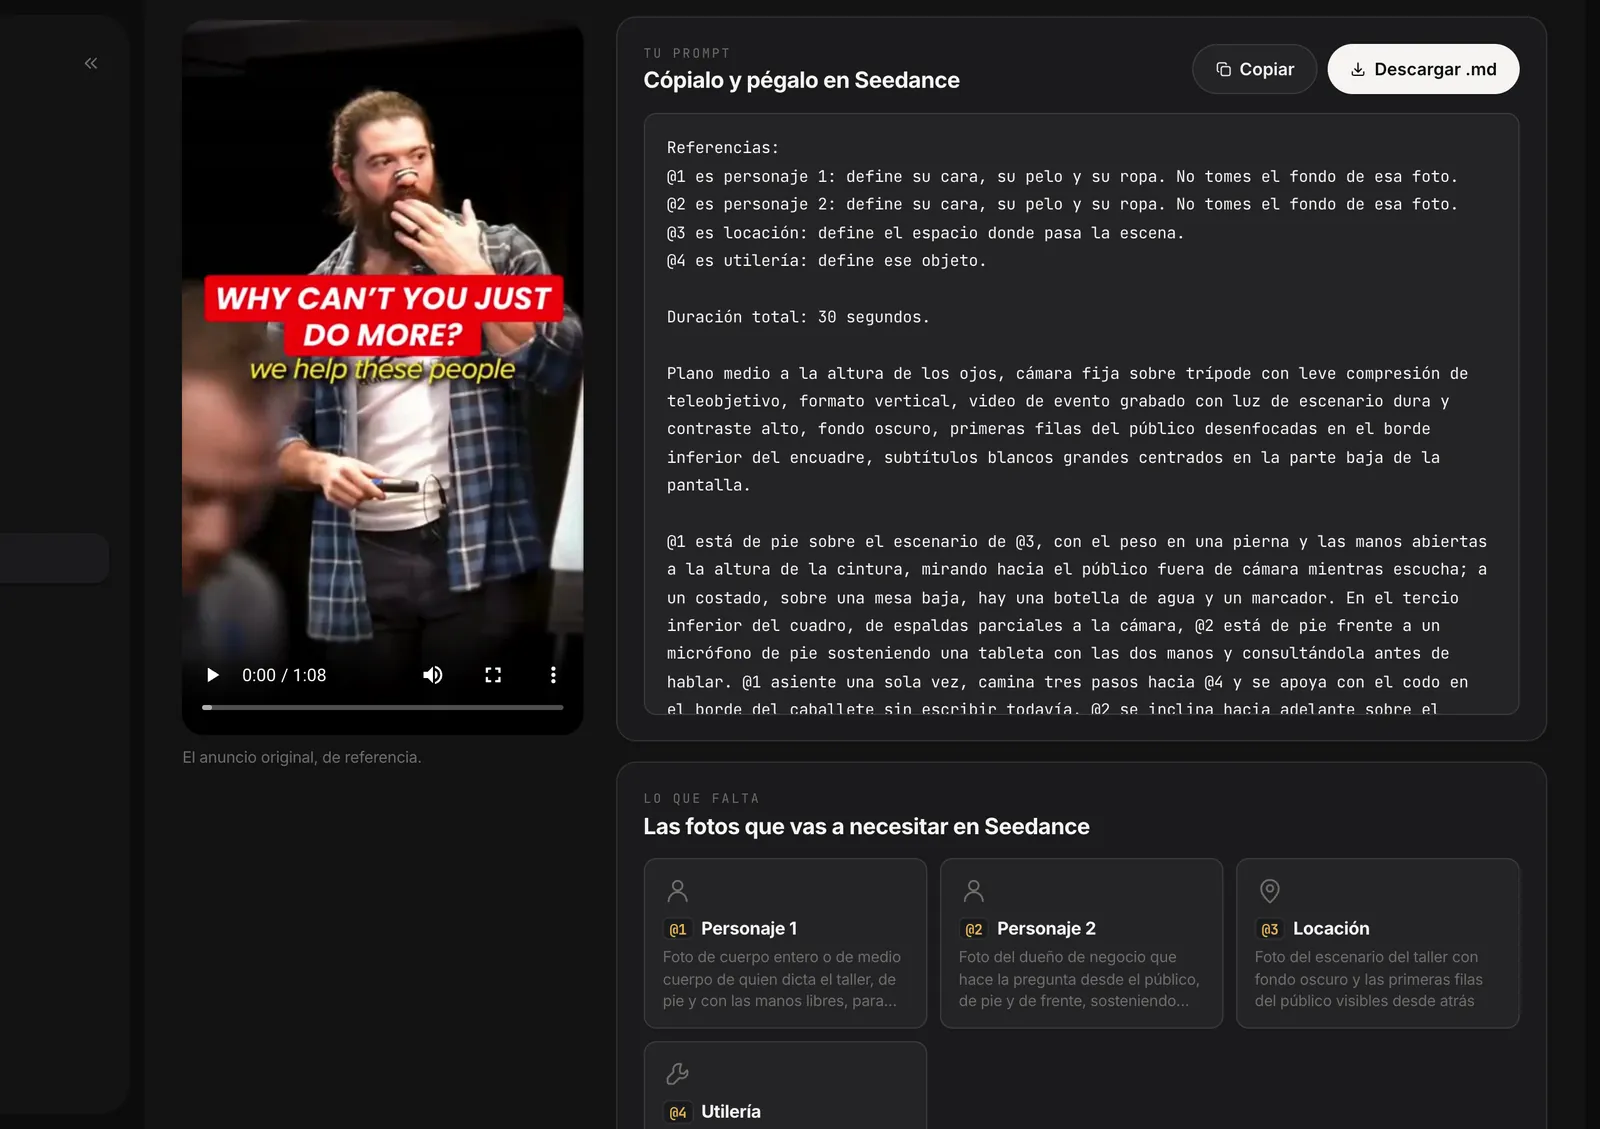Screen dimensions: 1600x1129
Task: Click the 'LO QUE FALTA' label
Action: click(x=702, y=799)
